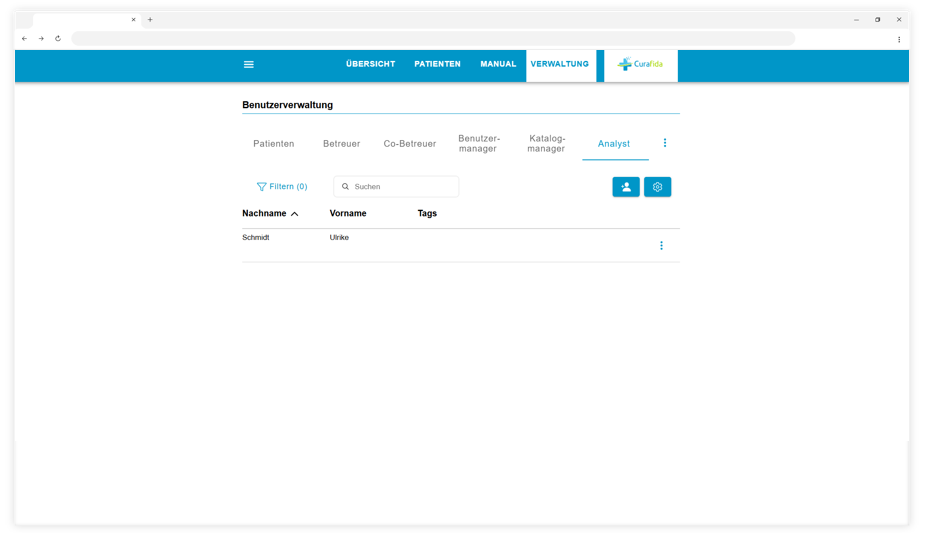Click the Schmidt last name cell
The image size is (942, 533).
pos(256,237)
